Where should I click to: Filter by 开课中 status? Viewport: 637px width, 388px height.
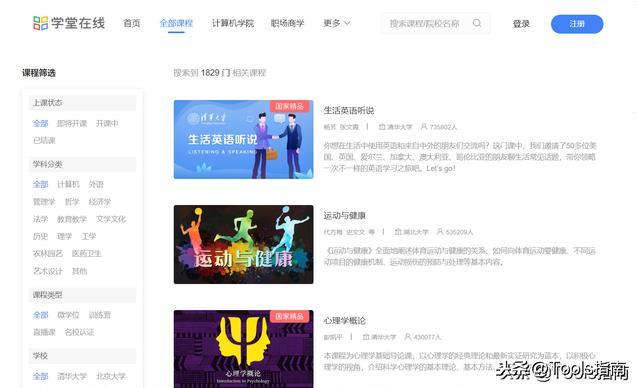tap(107, 123)
